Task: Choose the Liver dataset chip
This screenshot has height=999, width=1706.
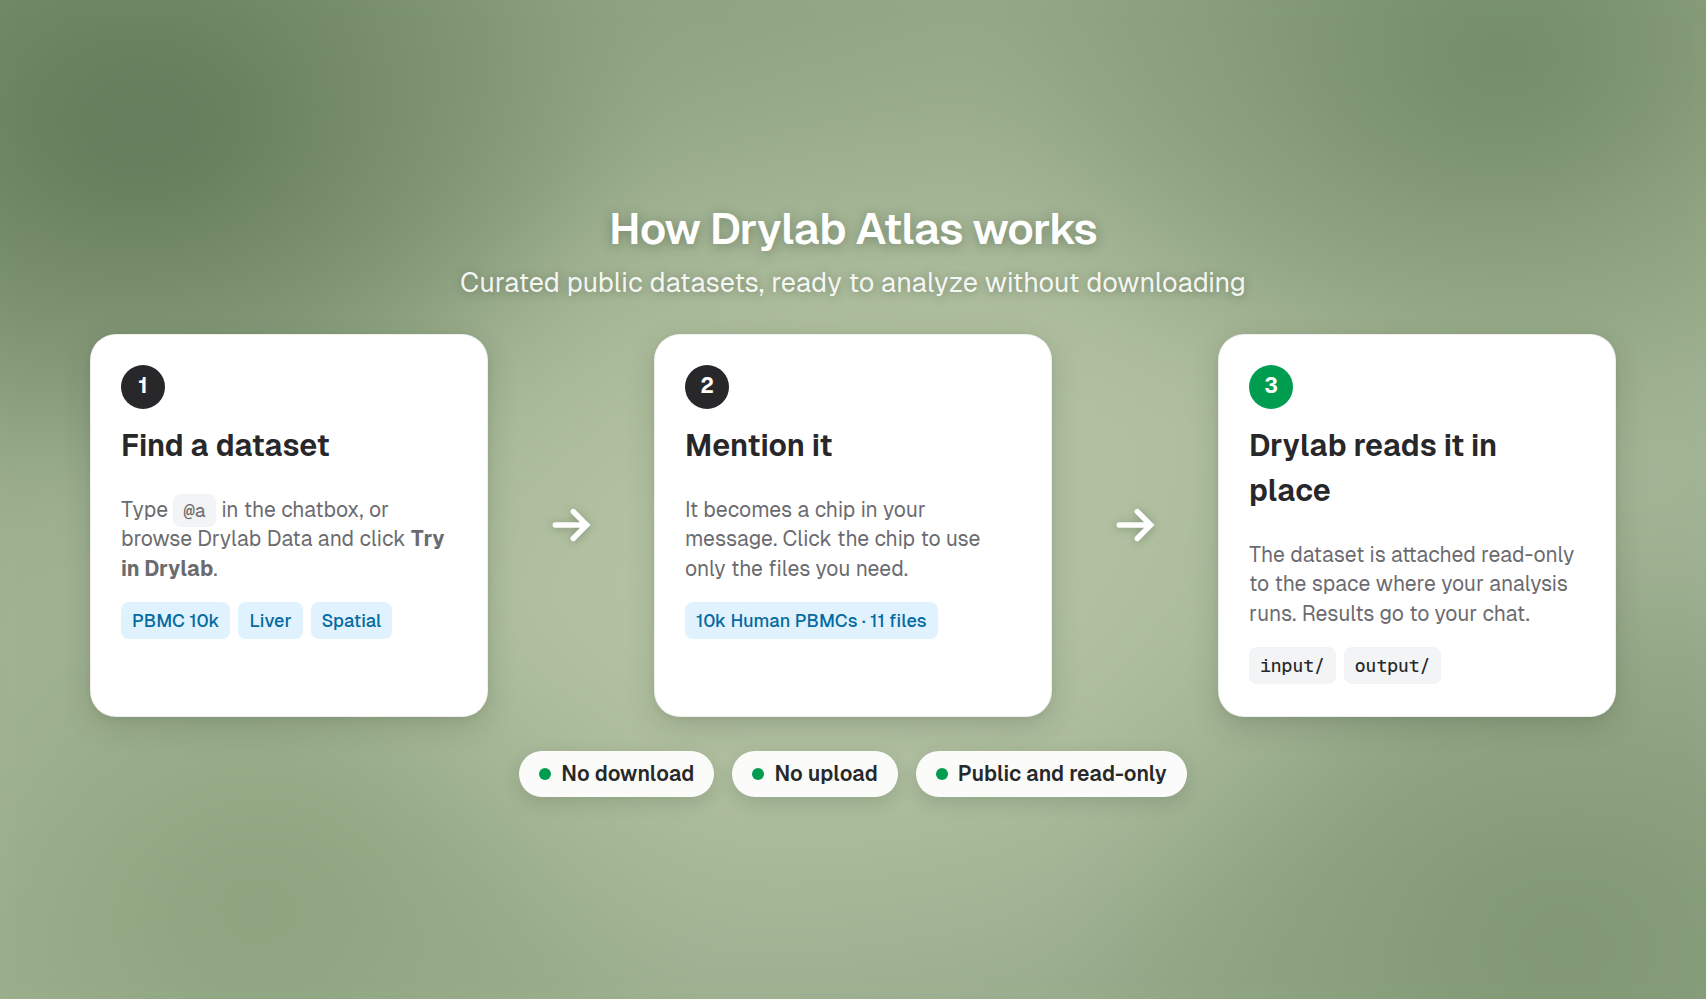Action: [270, 620]
